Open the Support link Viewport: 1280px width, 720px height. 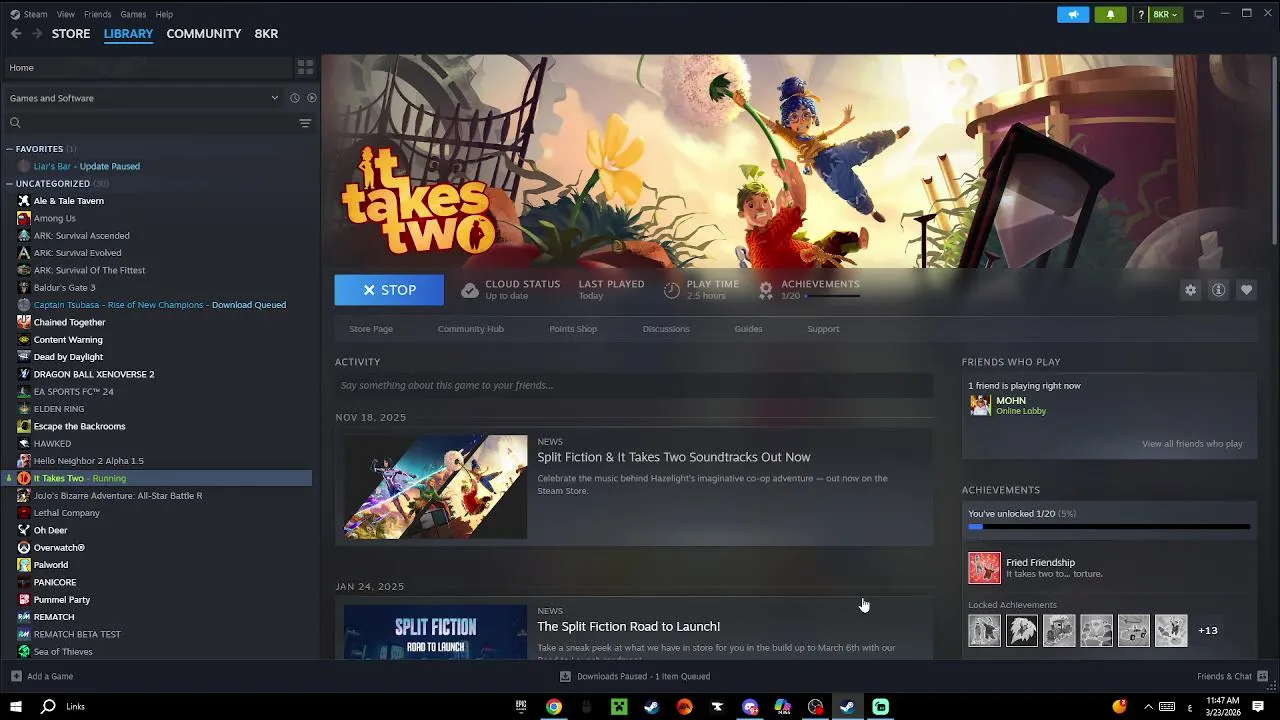pos(823,329)
